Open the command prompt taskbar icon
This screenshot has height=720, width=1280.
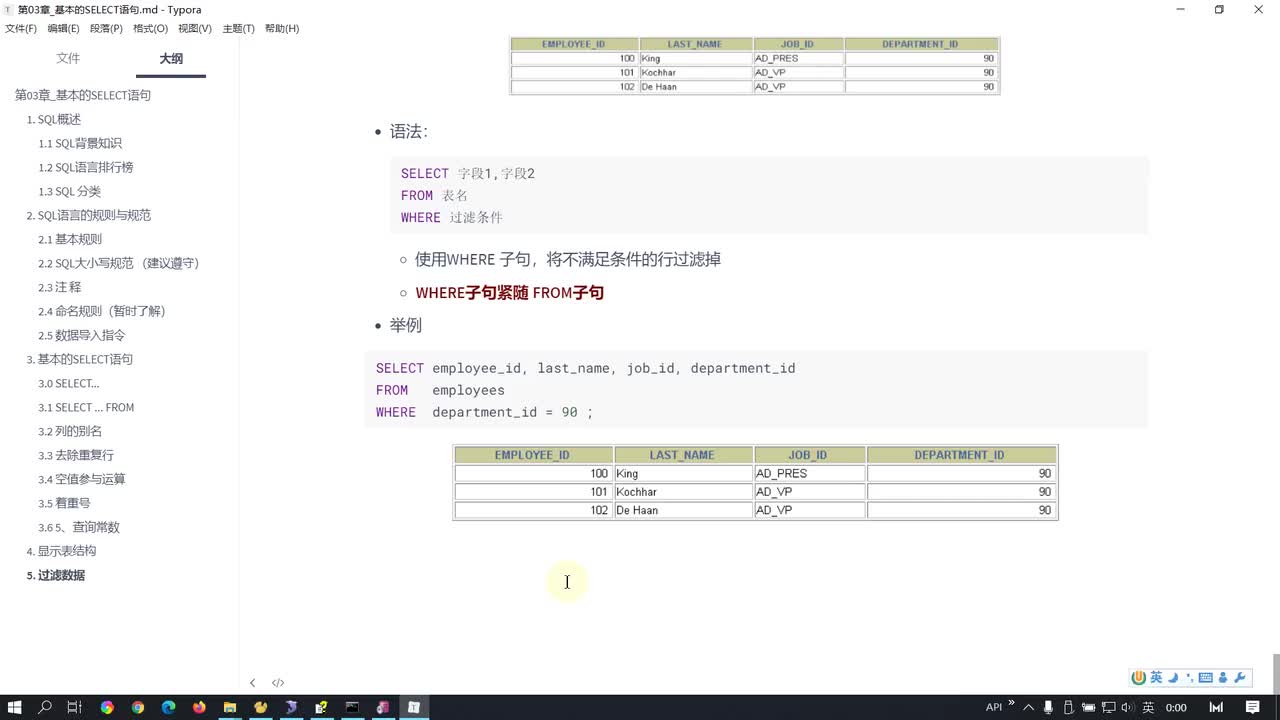click(x=352, y=707)
